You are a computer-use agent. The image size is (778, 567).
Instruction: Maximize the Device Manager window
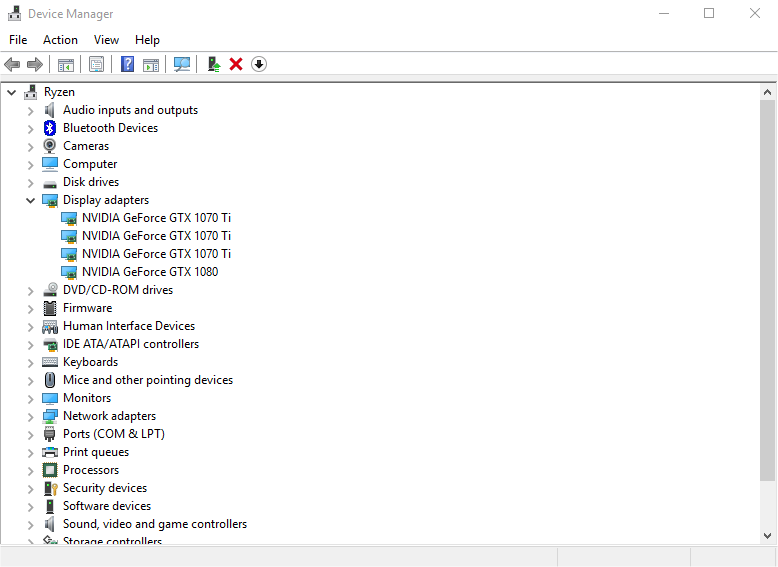[x=709, y=13]
